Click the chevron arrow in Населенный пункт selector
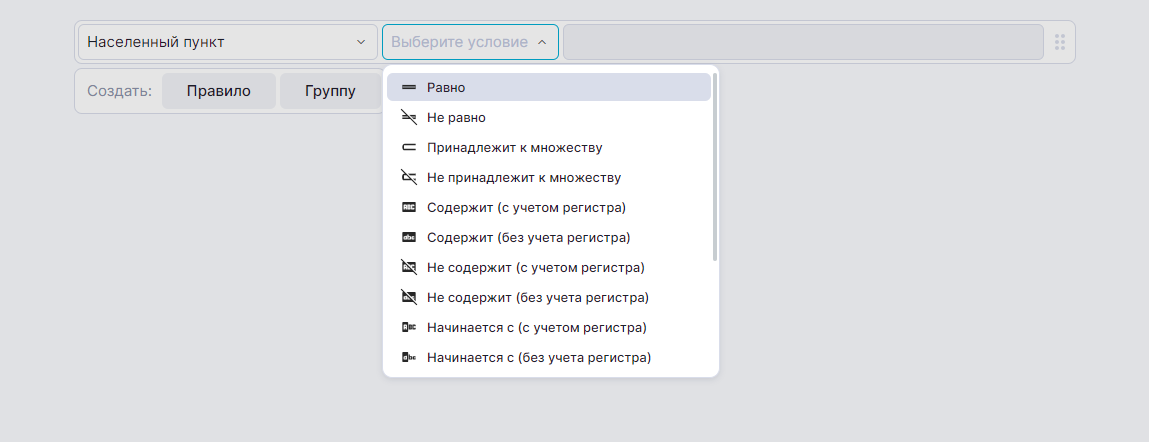Screen dimensions: 1149x442 [x=361, y=43]
